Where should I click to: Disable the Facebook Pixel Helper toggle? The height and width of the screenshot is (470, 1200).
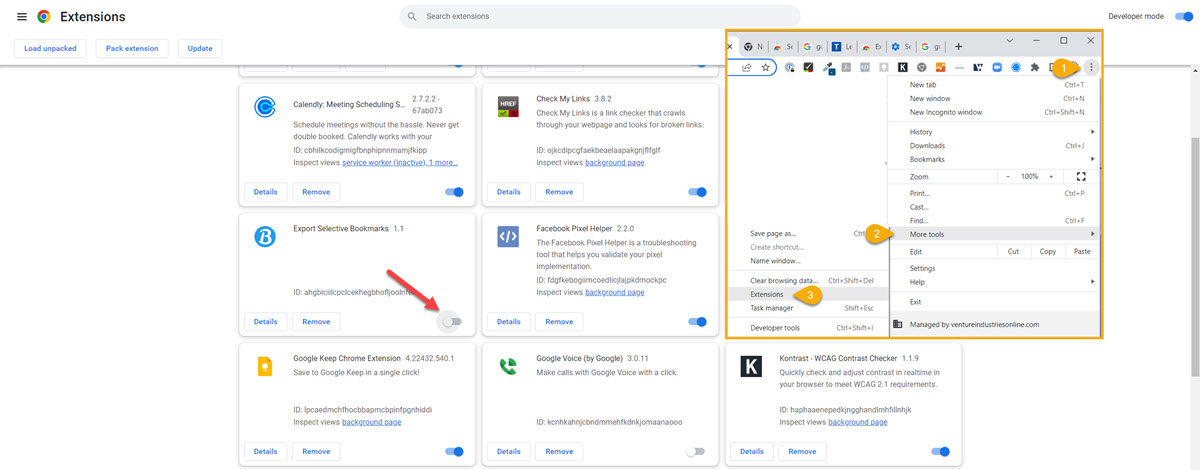pos(698,321)
